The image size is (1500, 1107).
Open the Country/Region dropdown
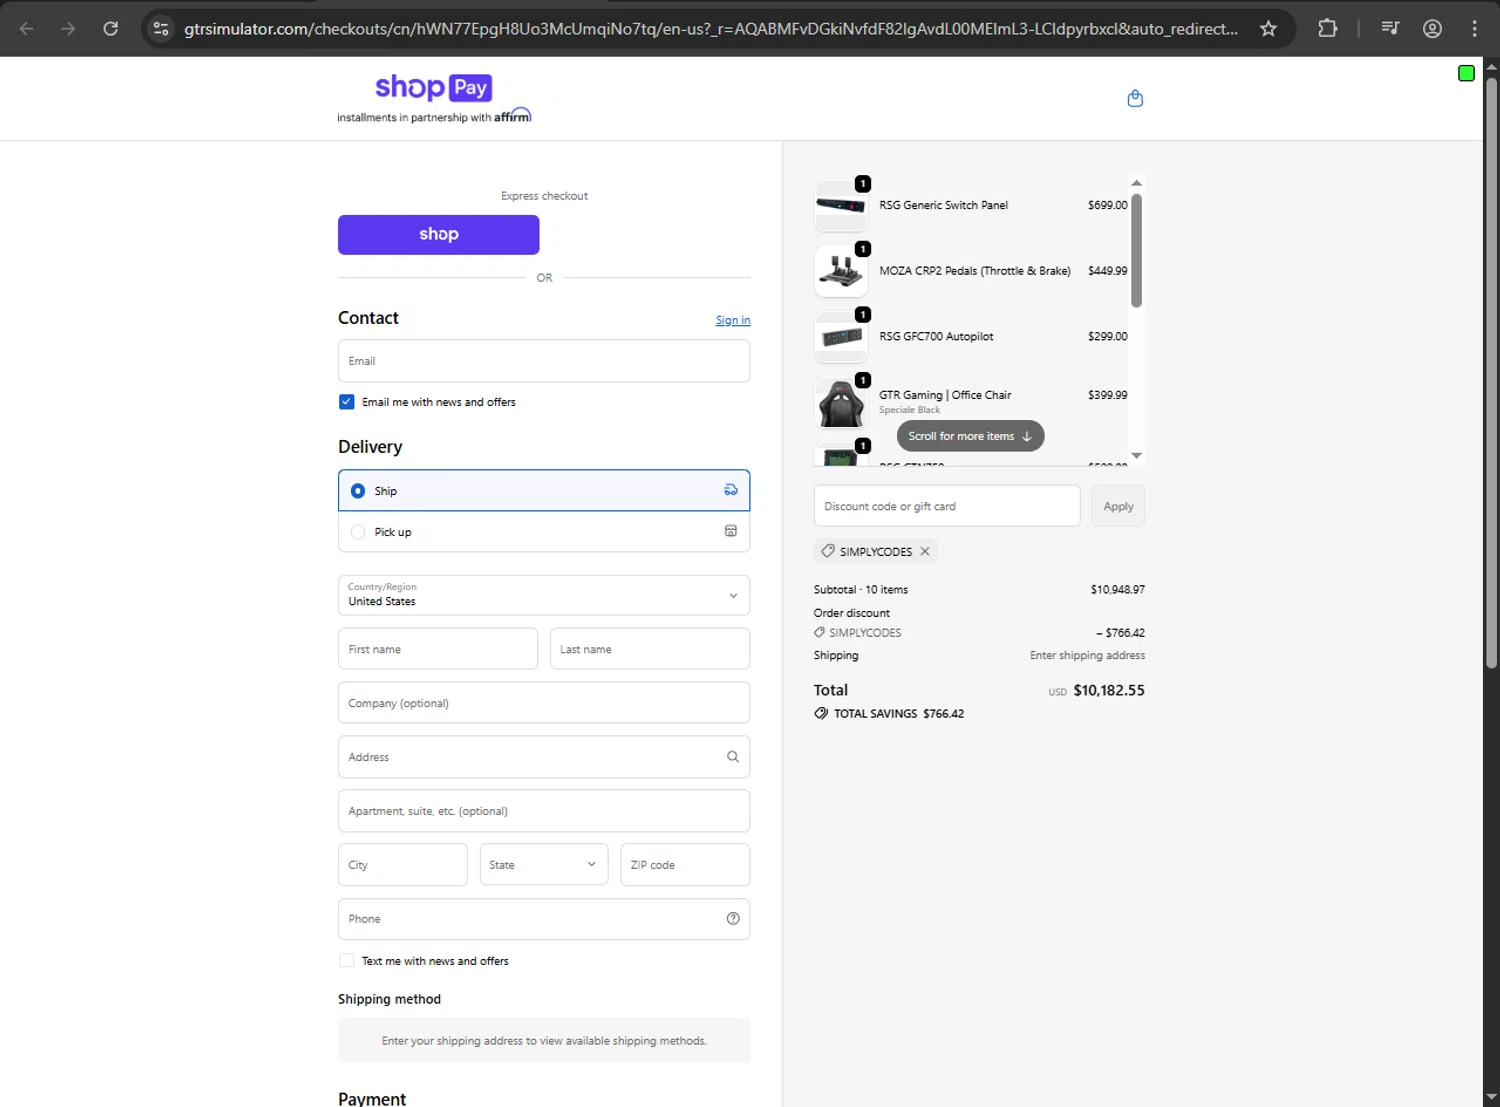[544, 595]
